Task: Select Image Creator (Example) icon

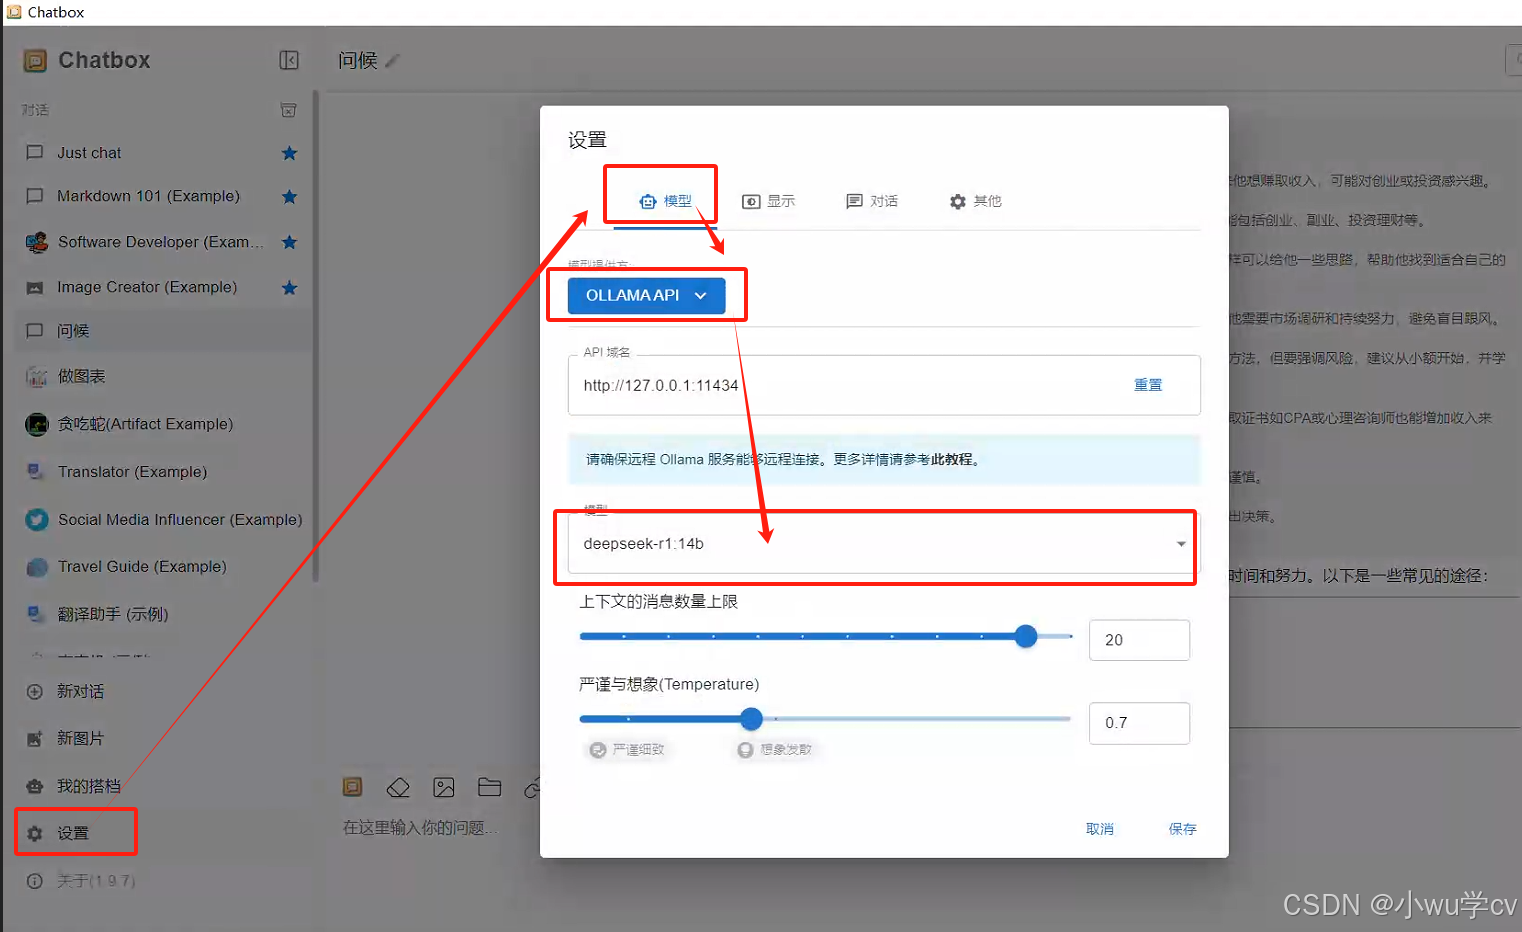Action: pyautogui.click(x=35, y=288)
